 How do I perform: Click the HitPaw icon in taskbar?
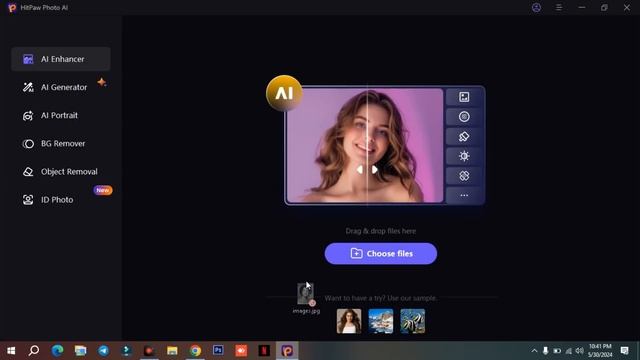click(x=287, y=351)
